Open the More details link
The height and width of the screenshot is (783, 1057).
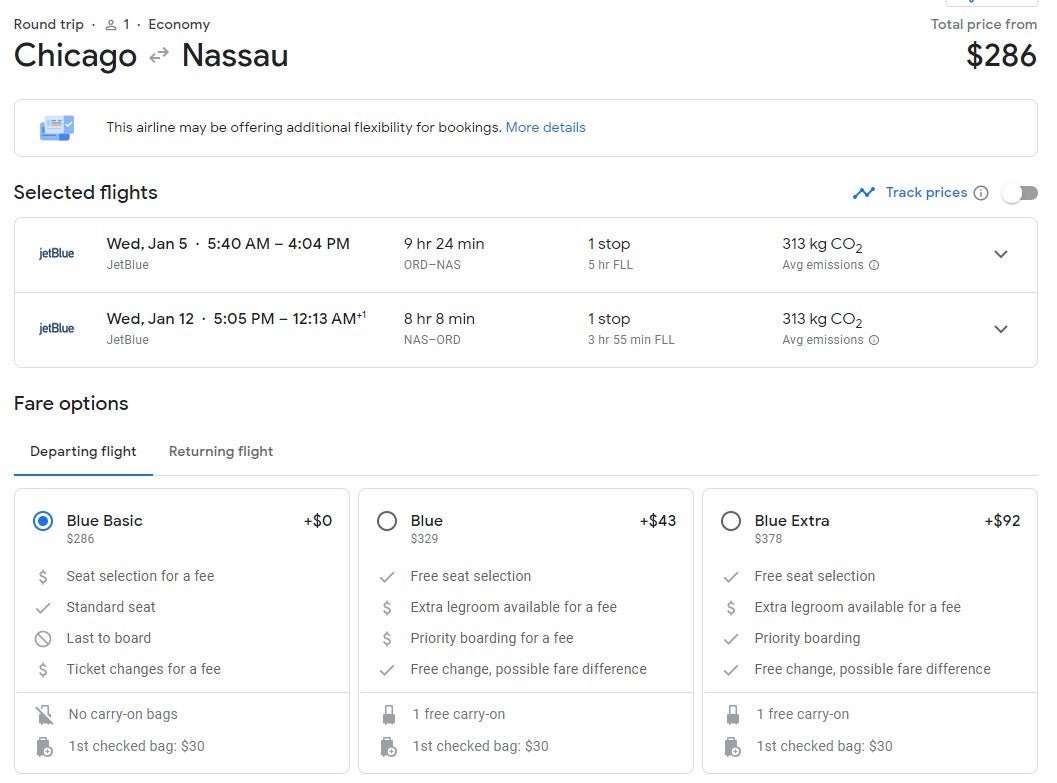coord(545,128)
